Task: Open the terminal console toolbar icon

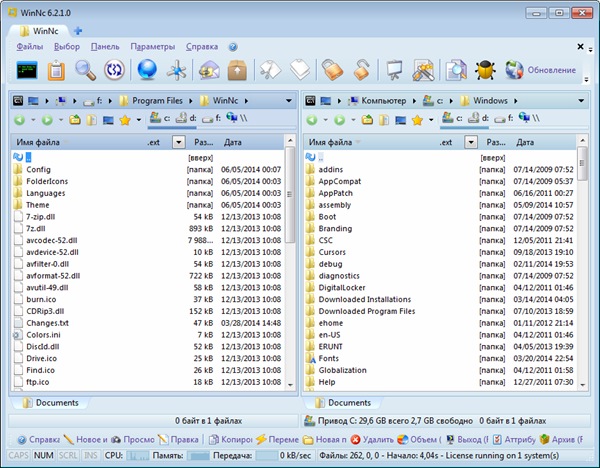Action: (27, 70)
